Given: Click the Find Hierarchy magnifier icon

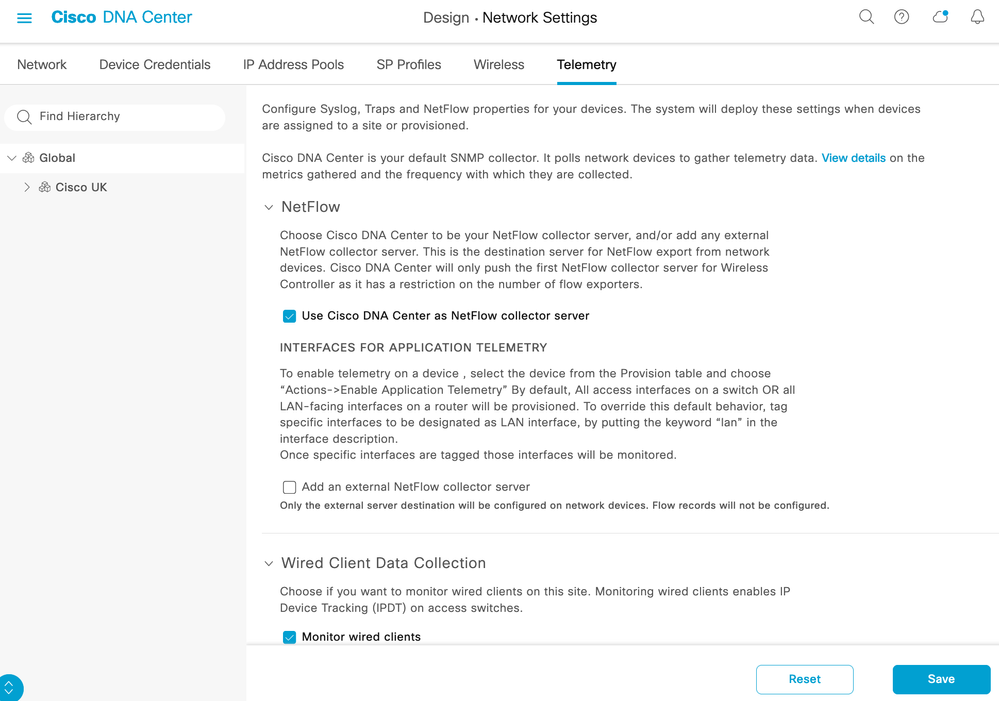Looking at the screenshot, I should 24,117.
